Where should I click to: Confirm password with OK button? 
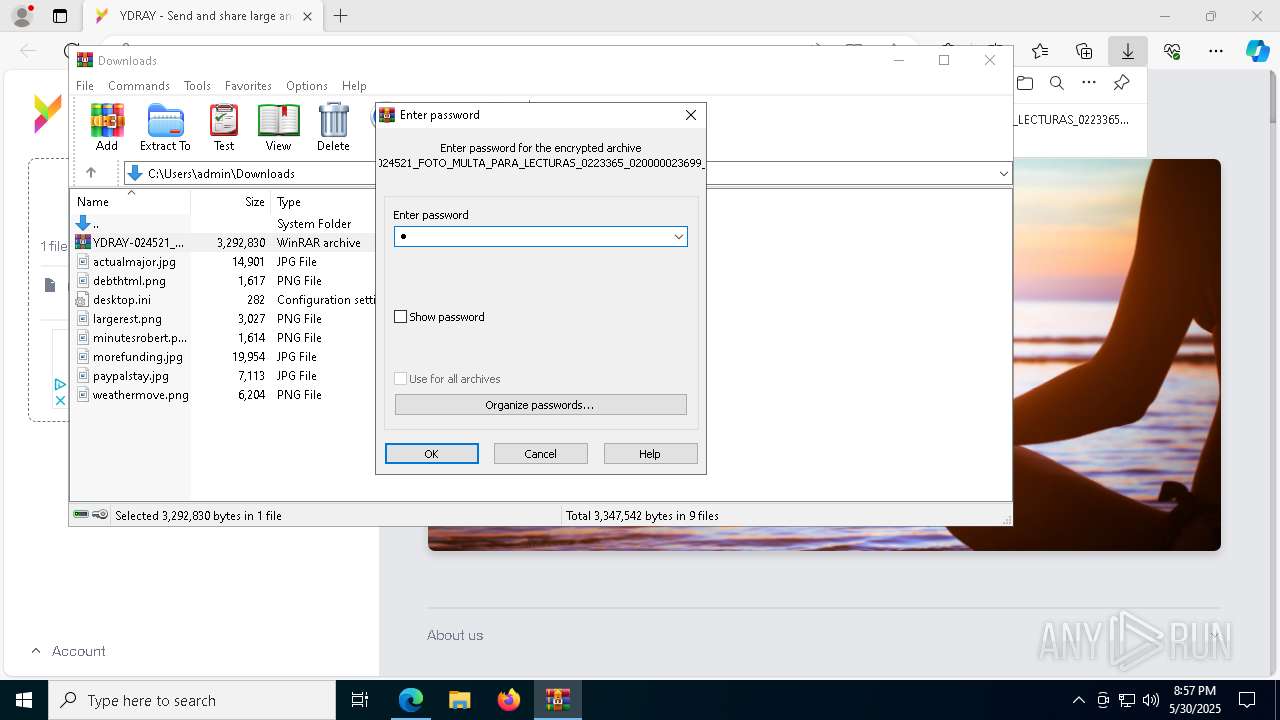point(432,454)
